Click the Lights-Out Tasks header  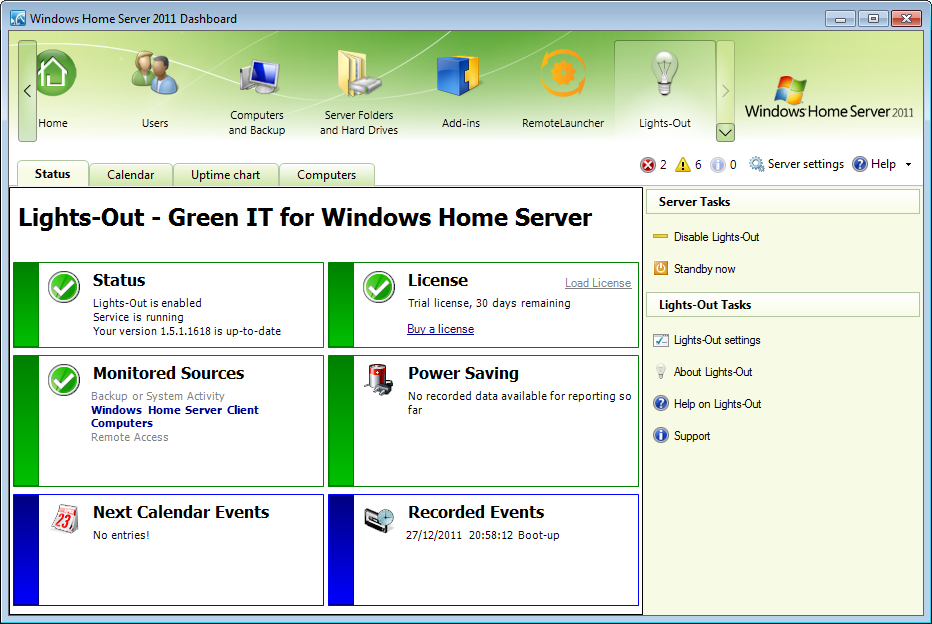click(783, 305)
